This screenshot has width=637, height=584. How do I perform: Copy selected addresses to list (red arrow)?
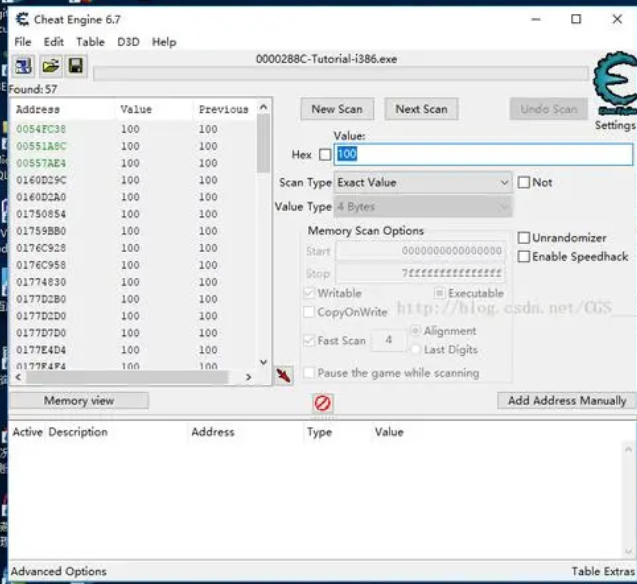[284, 375]
